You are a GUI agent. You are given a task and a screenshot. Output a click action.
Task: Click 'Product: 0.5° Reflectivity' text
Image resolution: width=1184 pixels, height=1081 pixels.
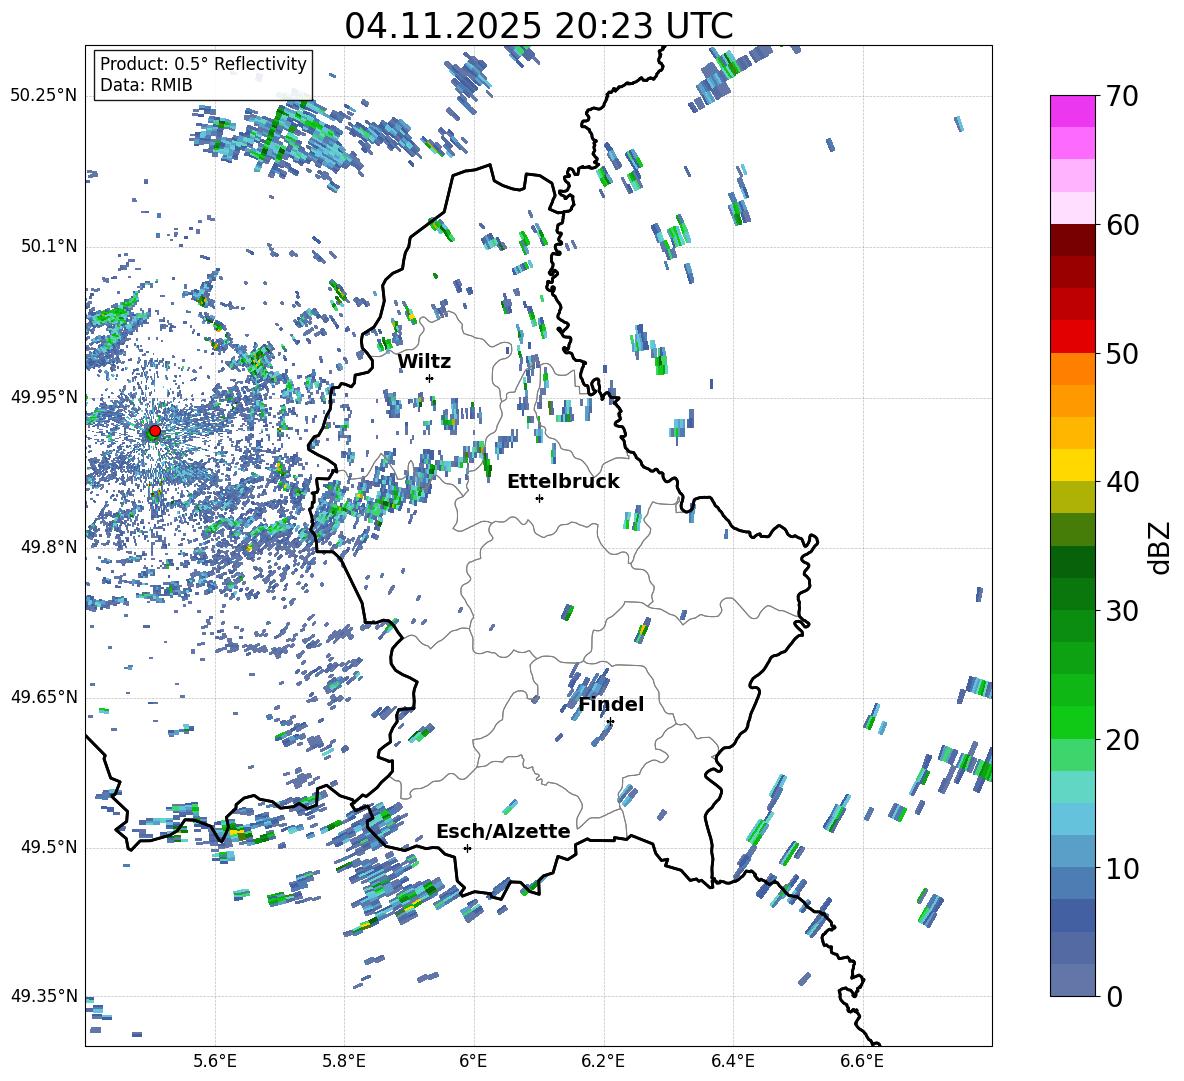[203, 64]
